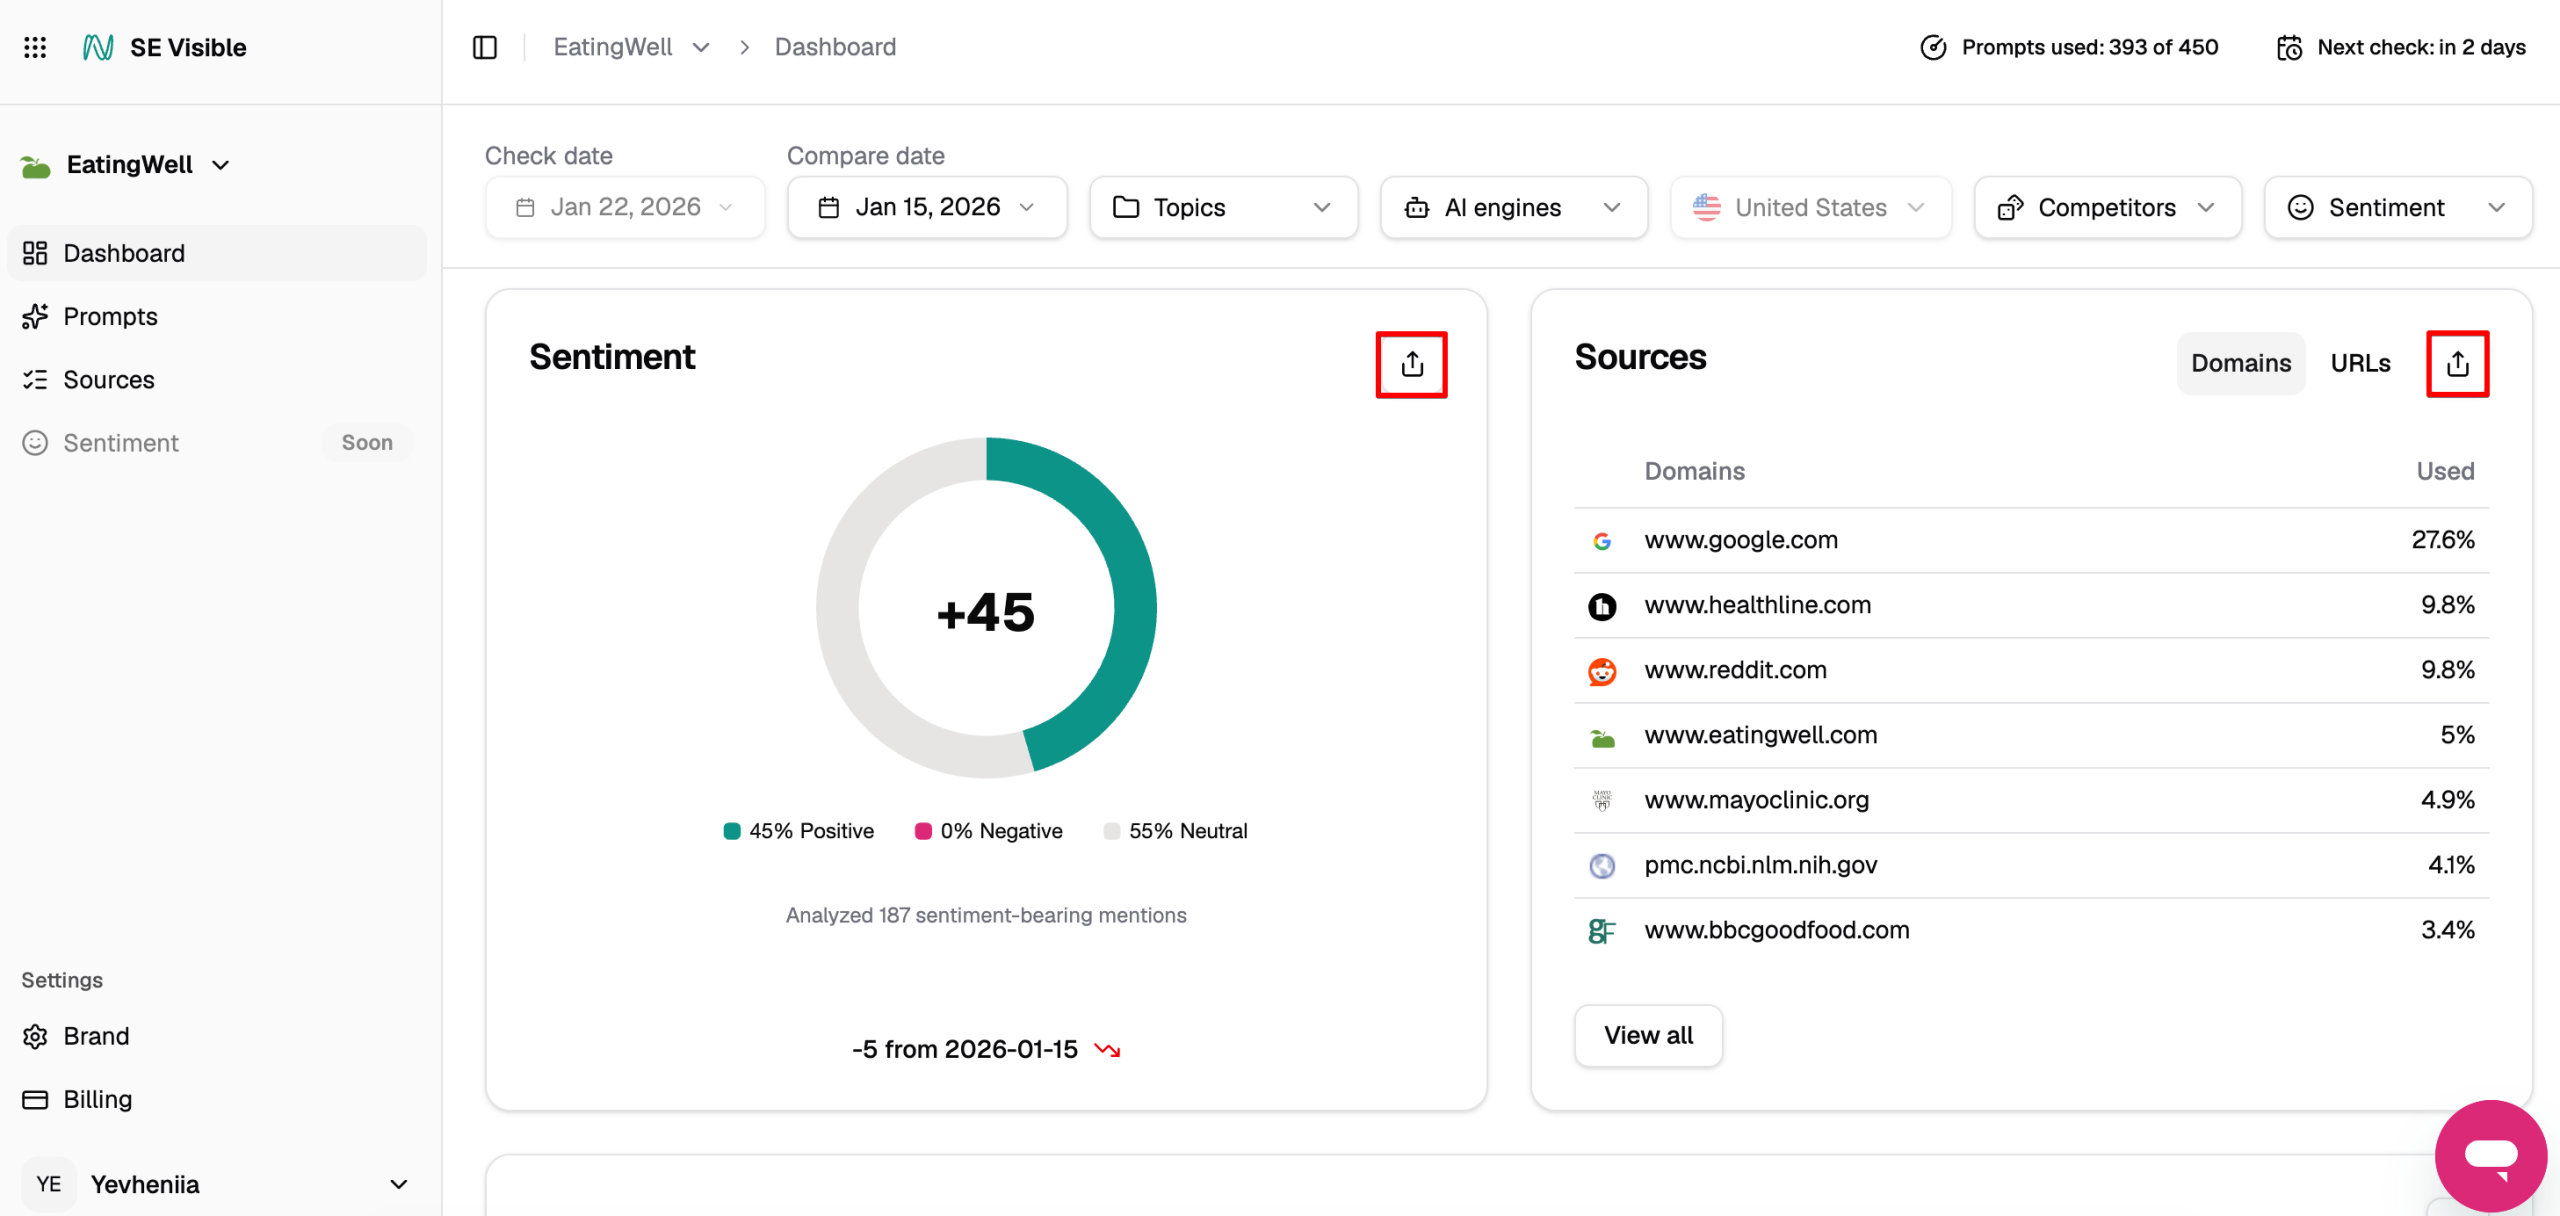
Task: Toggle the Sentiment filter on the right
Action: 2397,207
